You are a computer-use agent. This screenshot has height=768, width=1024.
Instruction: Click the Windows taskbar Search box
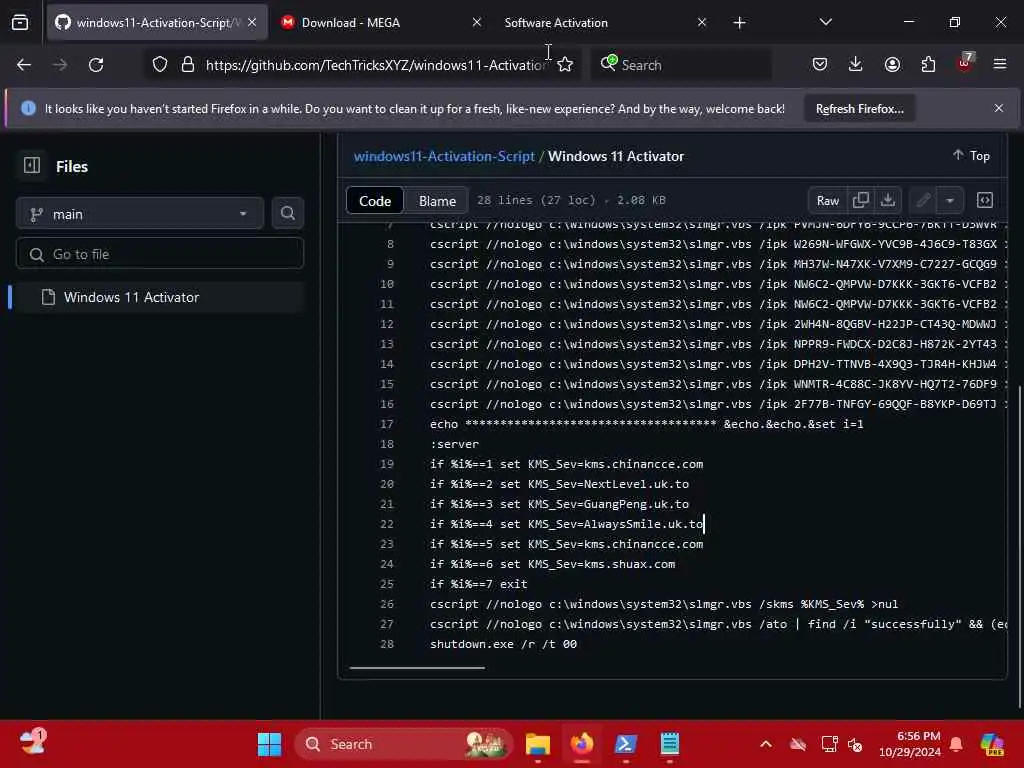pos(403,744)
